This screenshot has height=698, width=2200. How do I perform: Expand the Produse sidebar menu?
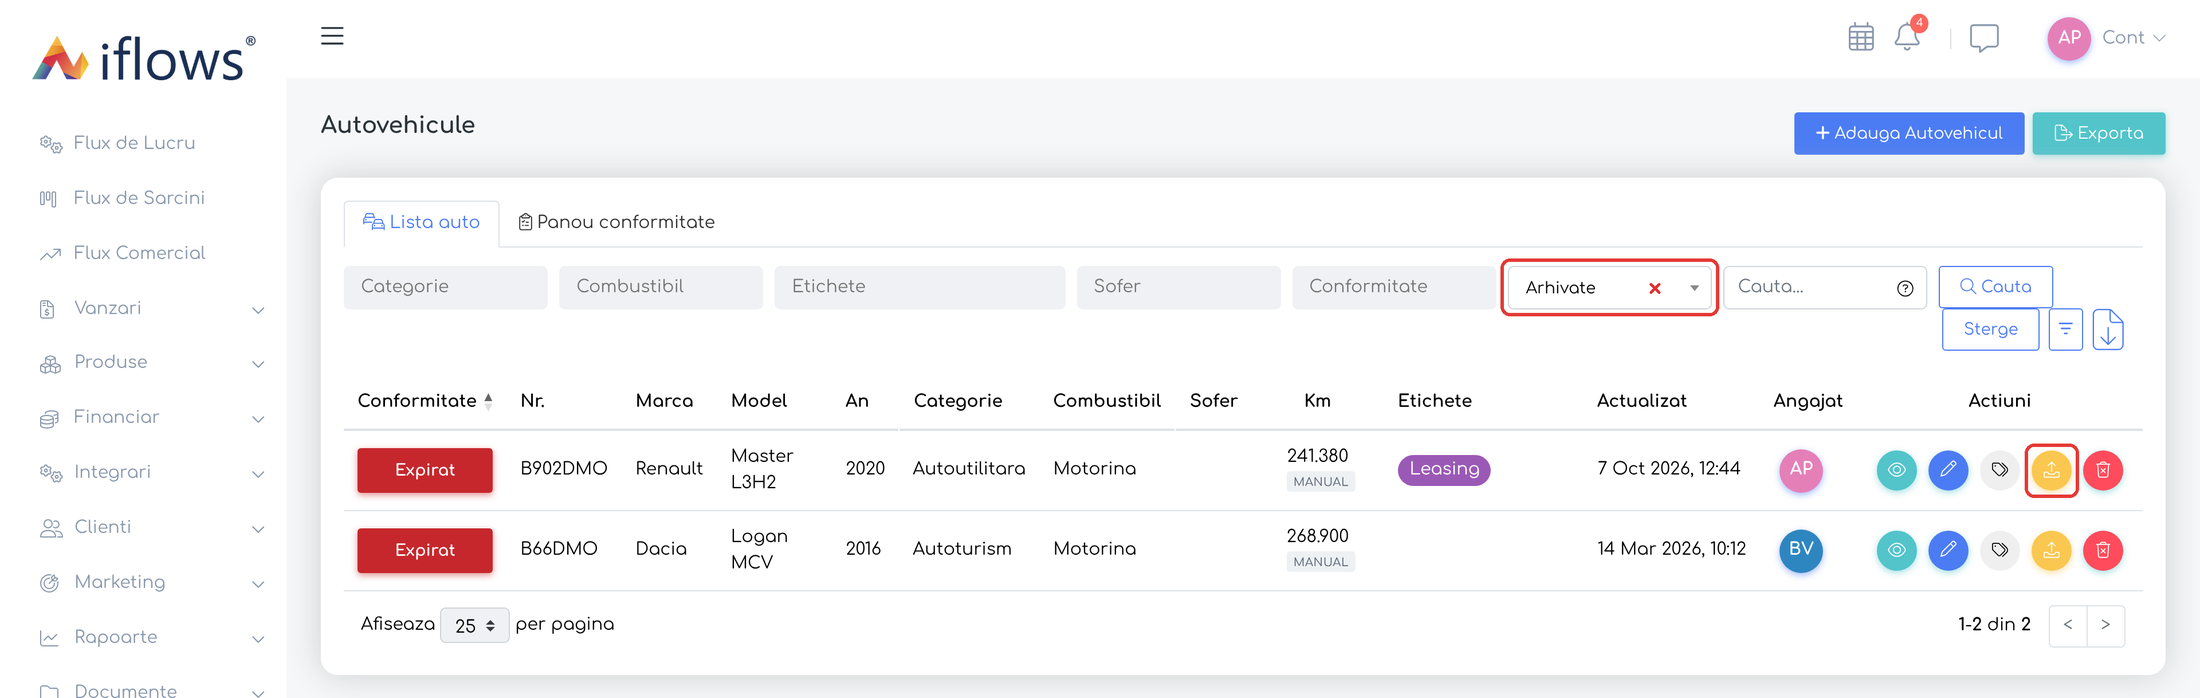[x=150, y=362]
